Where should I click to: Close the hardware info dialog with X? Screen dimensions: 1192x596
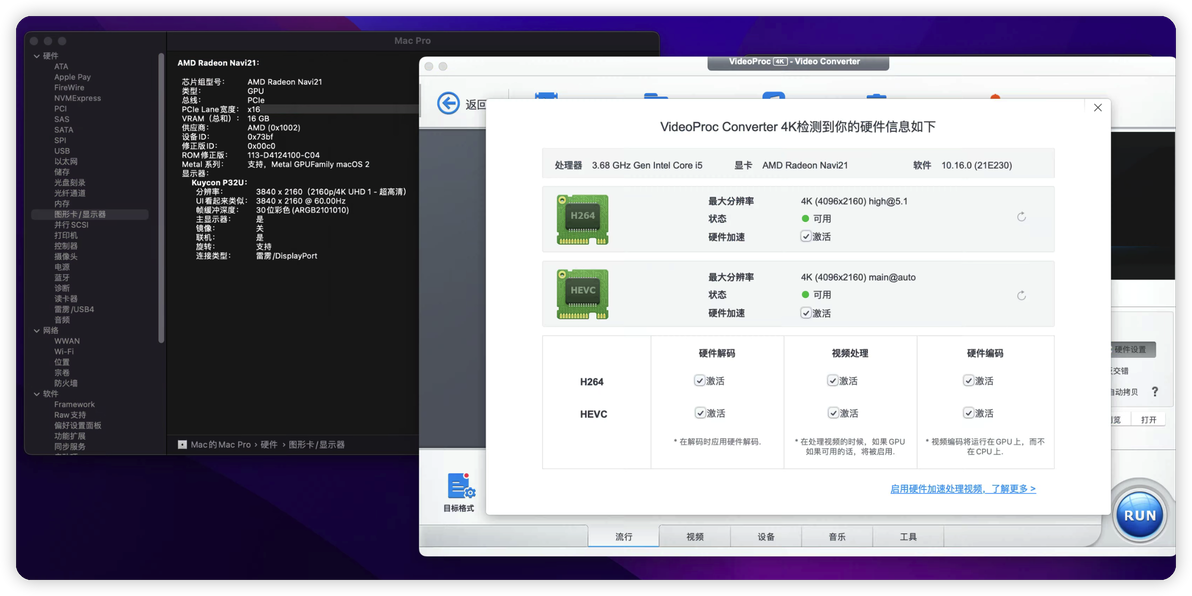(1098, 108)
